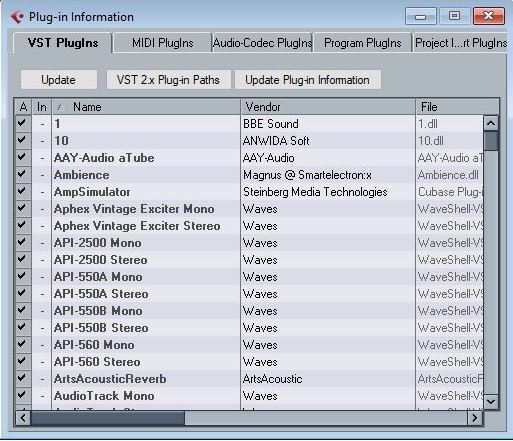Select API-2500 Stereo row

249,260
